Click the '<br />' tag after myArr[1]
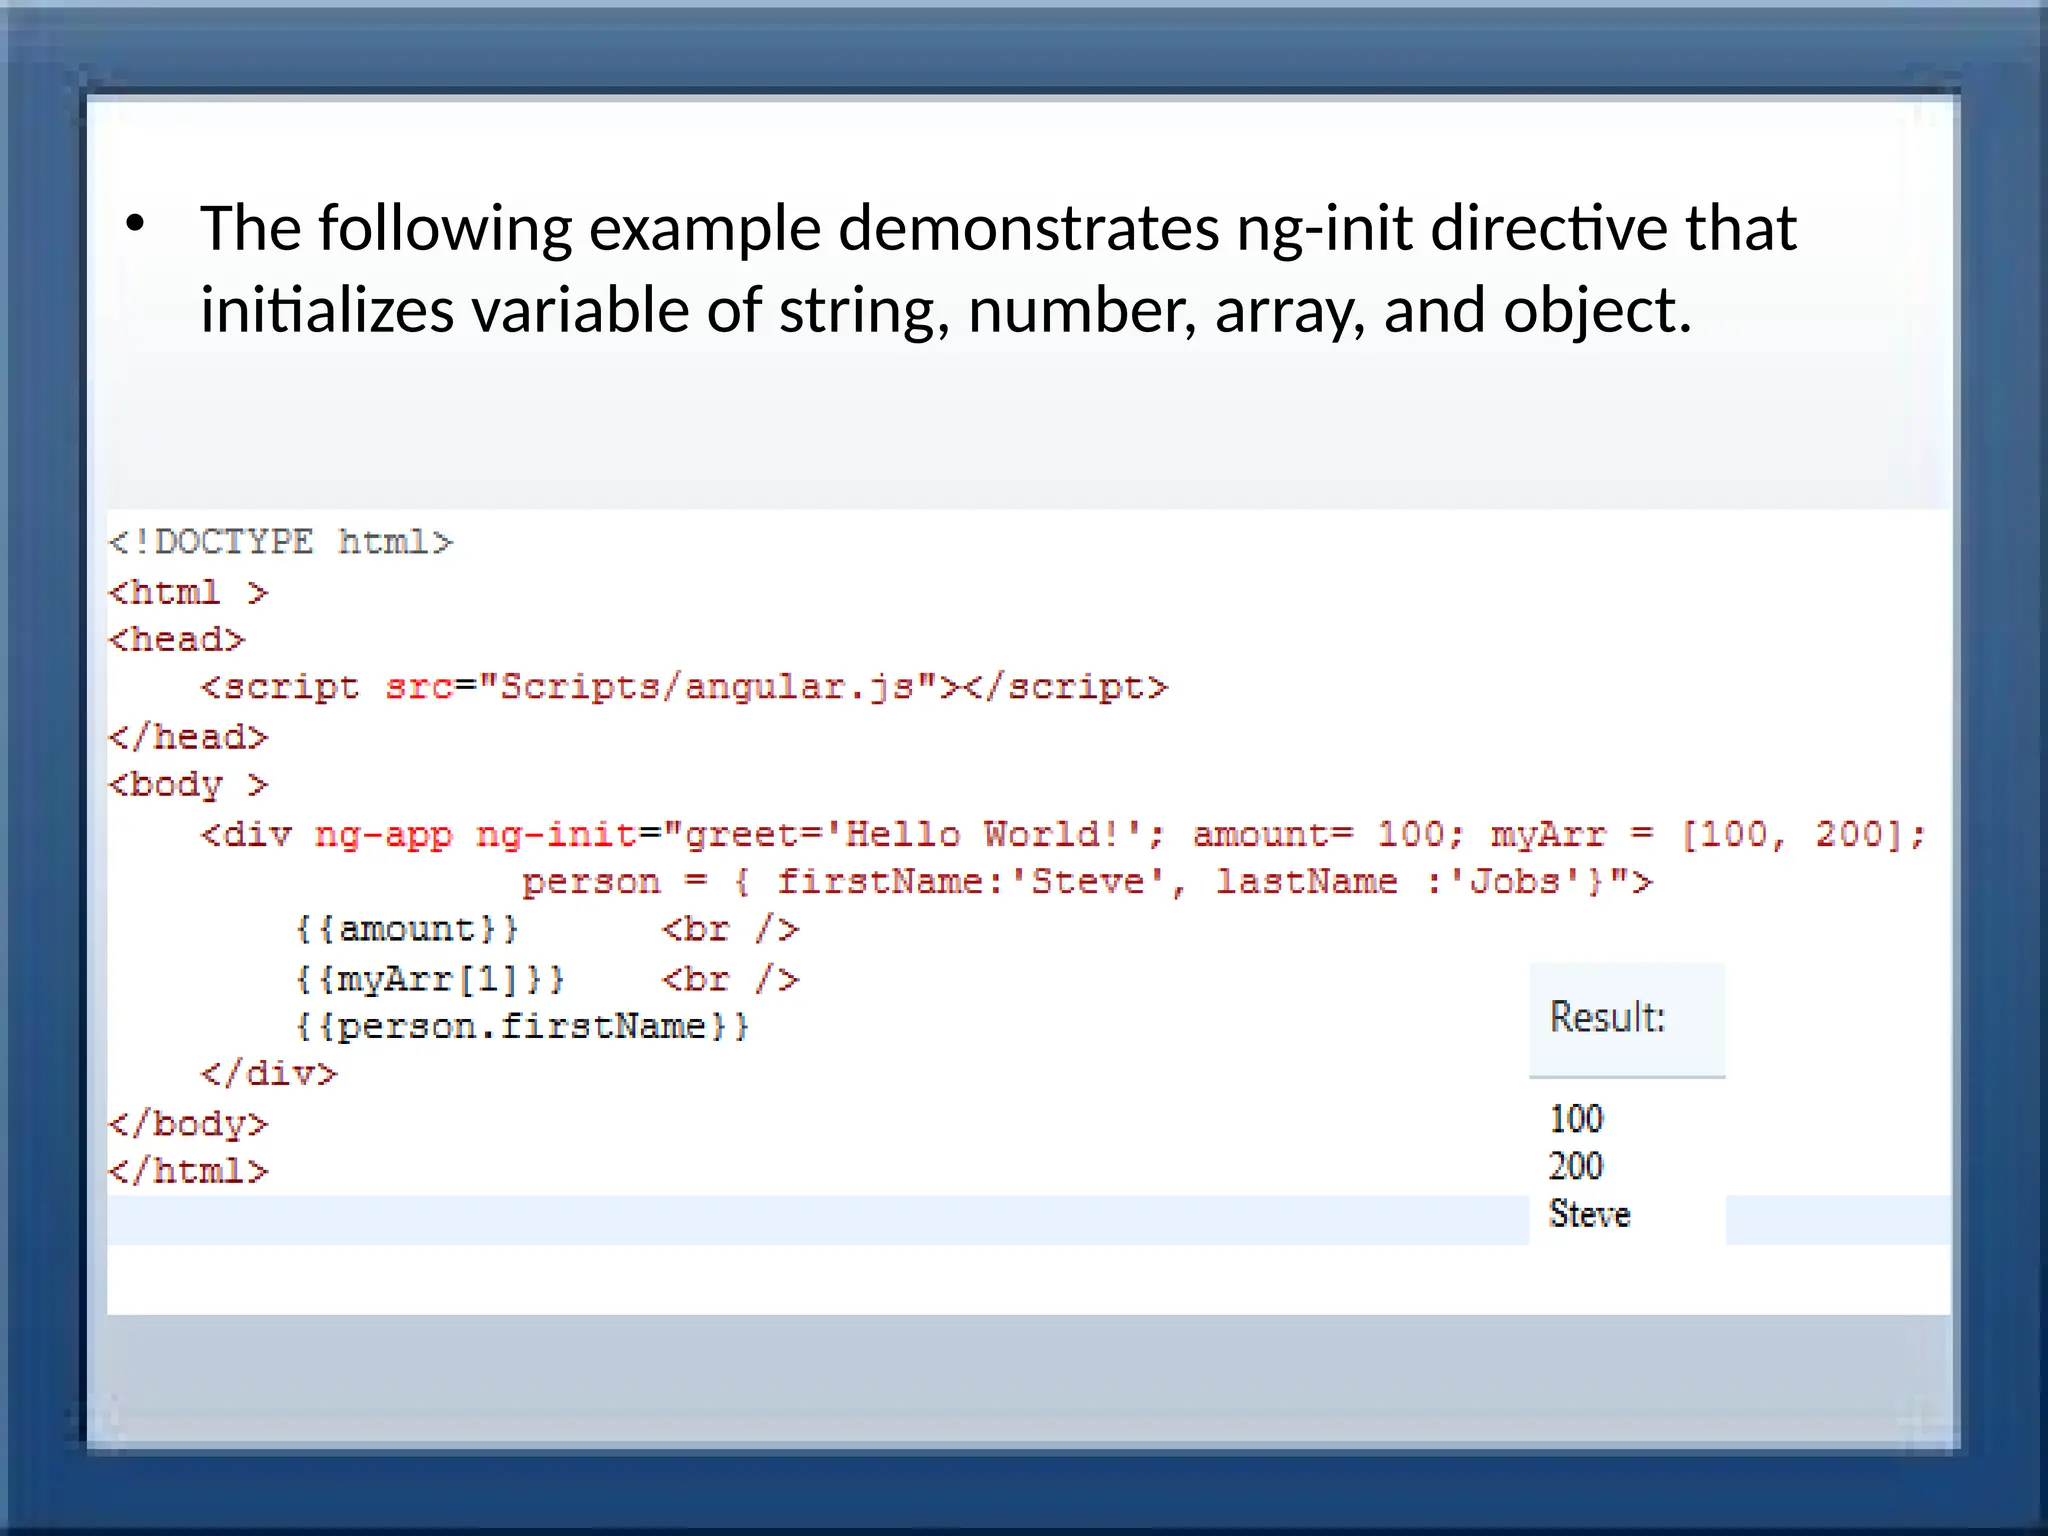The height and width of the screenshot is (1536, 2048). 730,978
